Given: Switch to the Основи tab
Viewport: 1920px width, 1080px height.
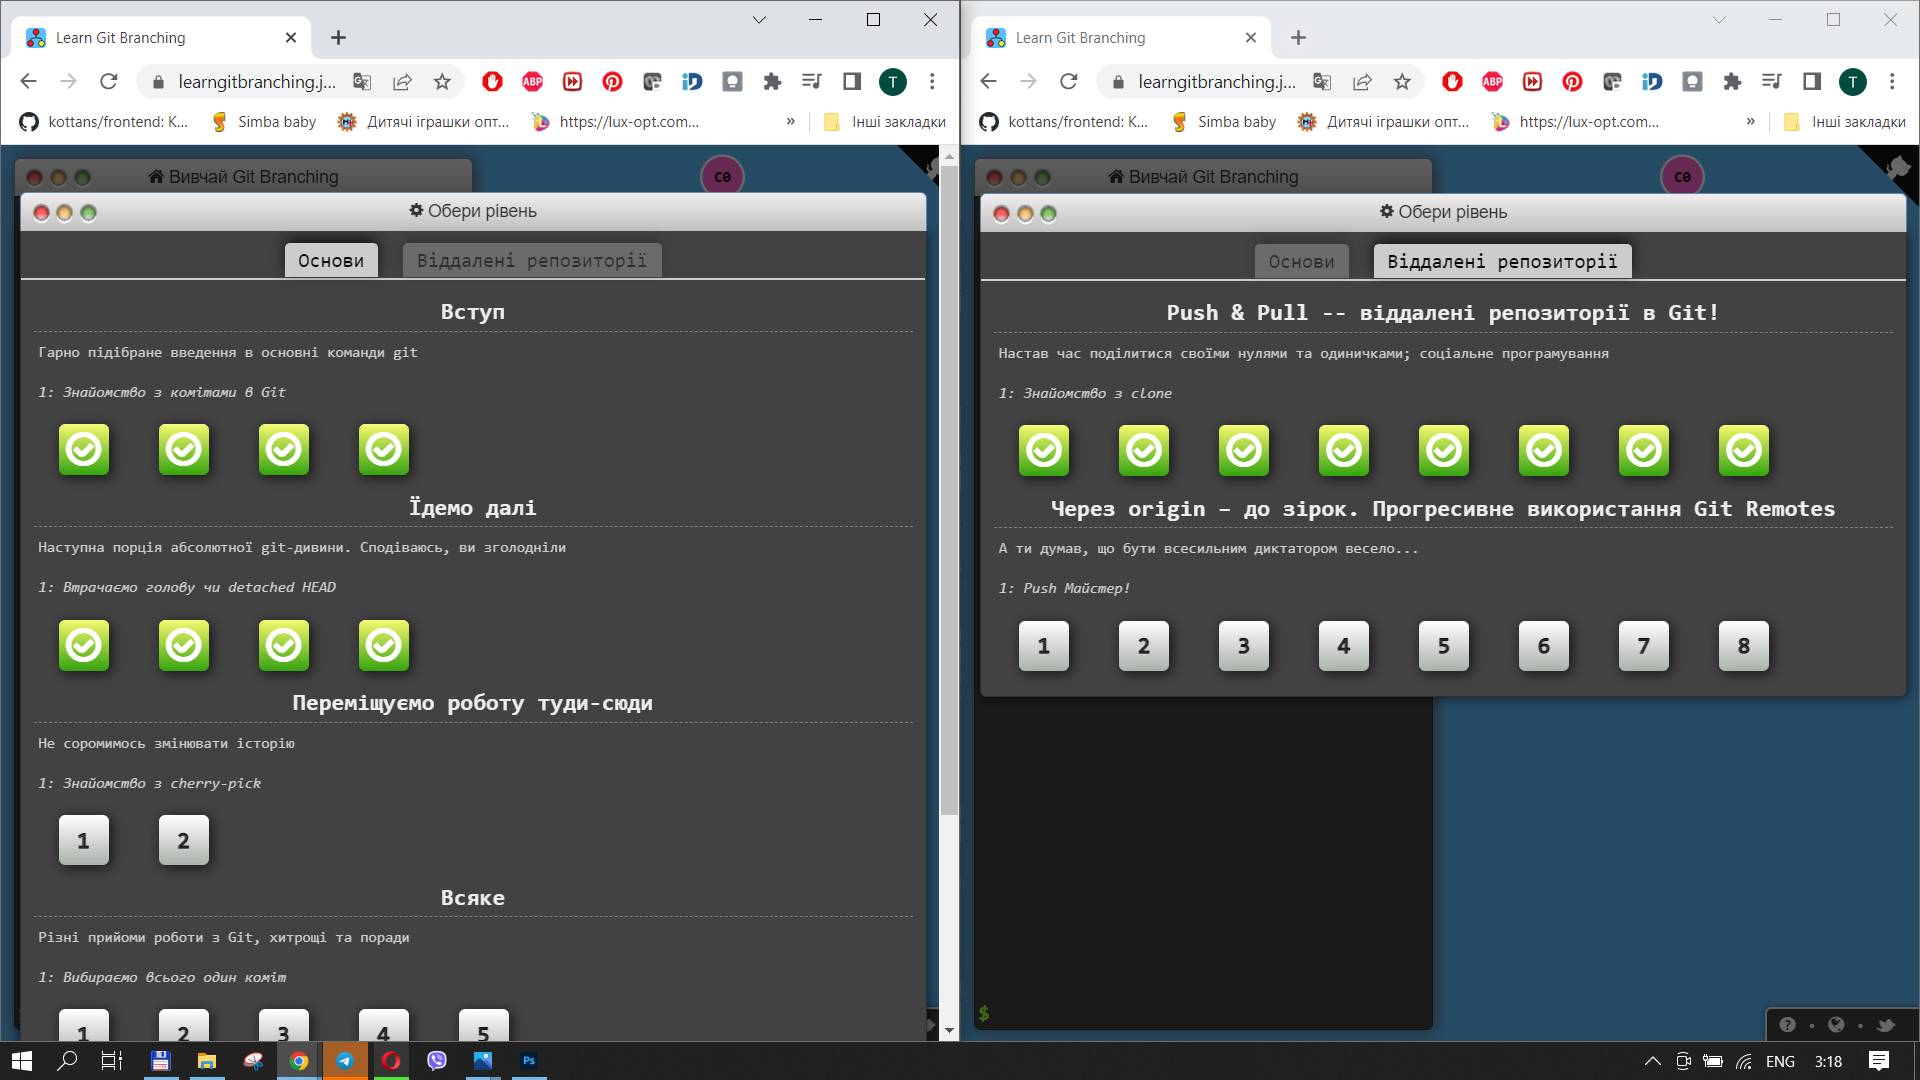Looking at the screenshot, I should coord(1301,261).
